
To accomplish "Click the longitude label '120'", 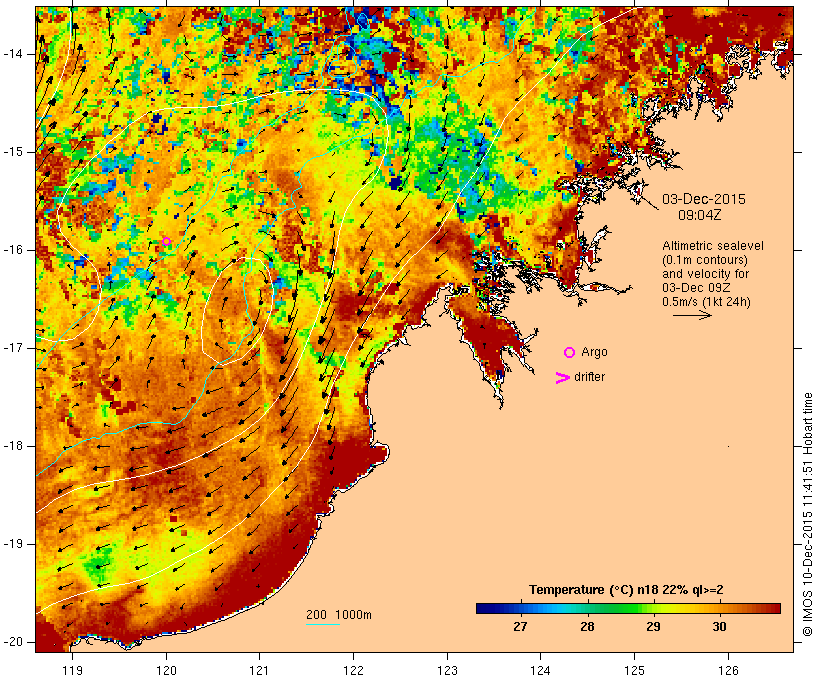I will pyautogui.click(x=166, y=670).
